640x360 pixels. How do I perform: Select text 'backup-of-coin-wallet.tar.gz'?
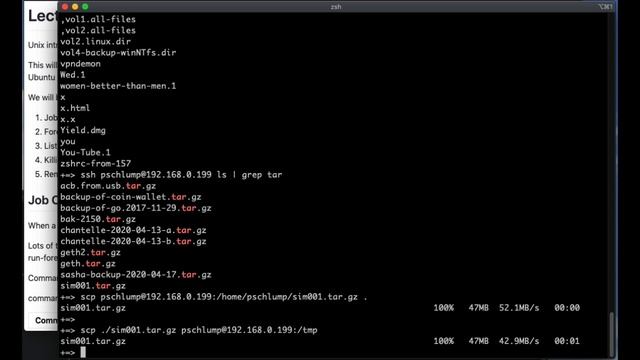131,197
